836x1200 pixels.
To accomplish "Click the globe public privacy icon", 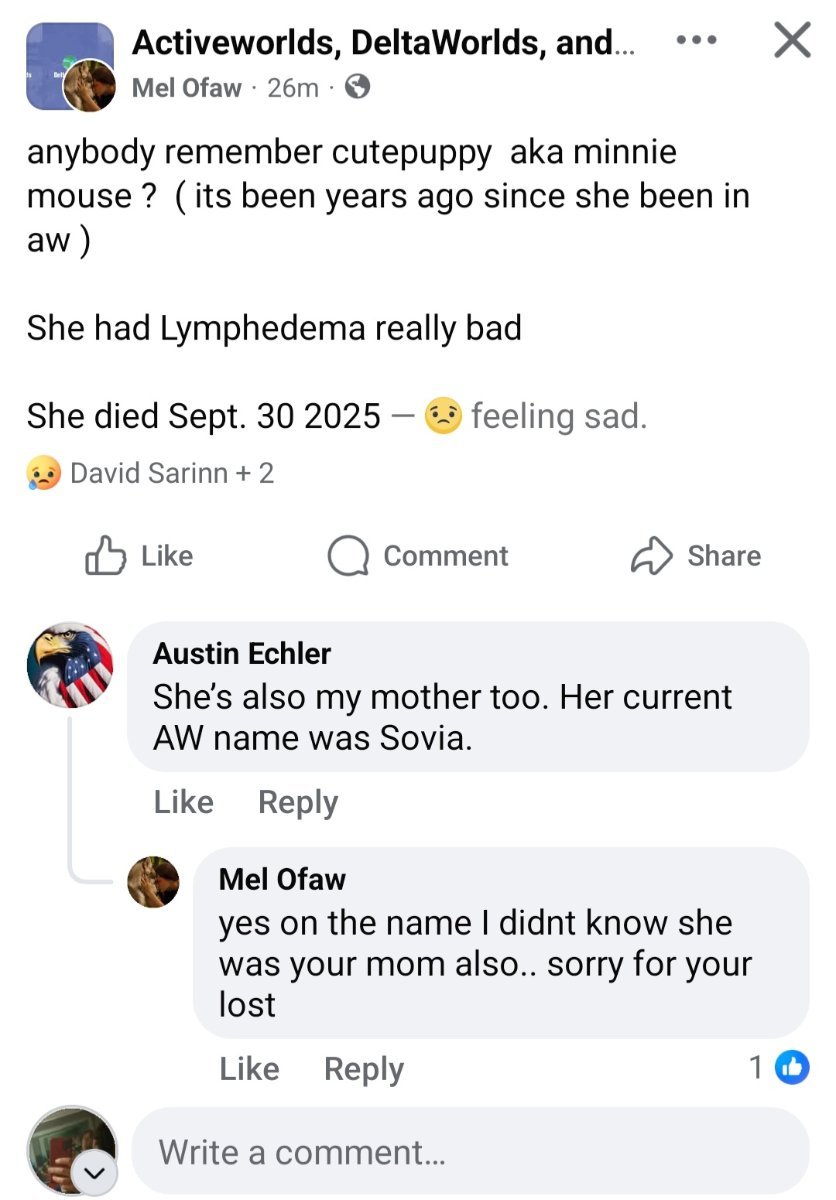I will coord(357,88).
